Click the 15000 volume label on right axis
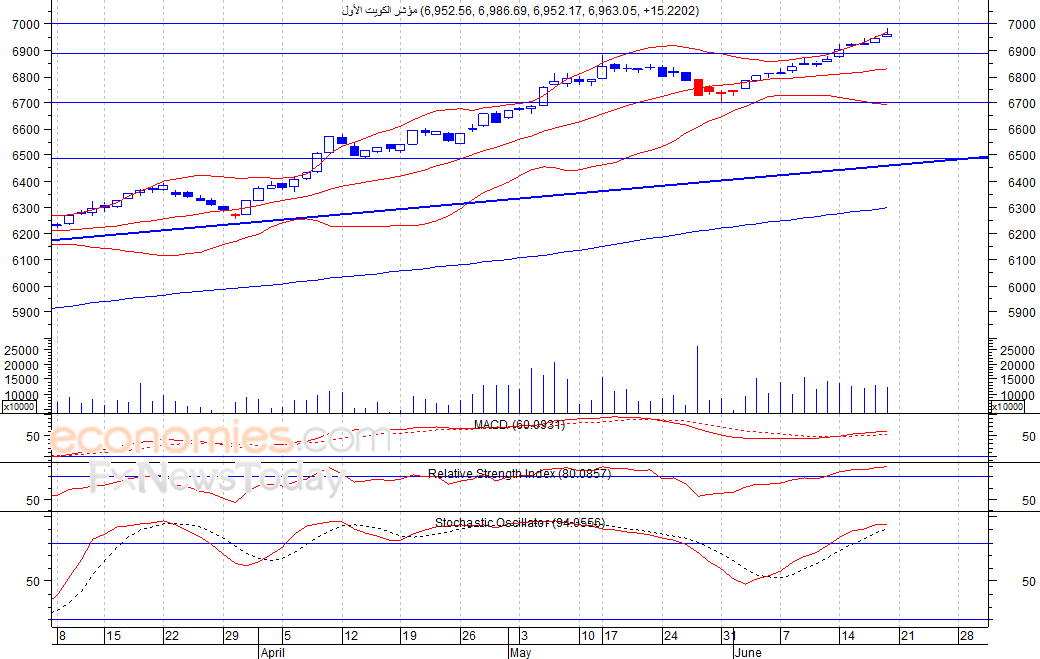 tap(1017, 380)
